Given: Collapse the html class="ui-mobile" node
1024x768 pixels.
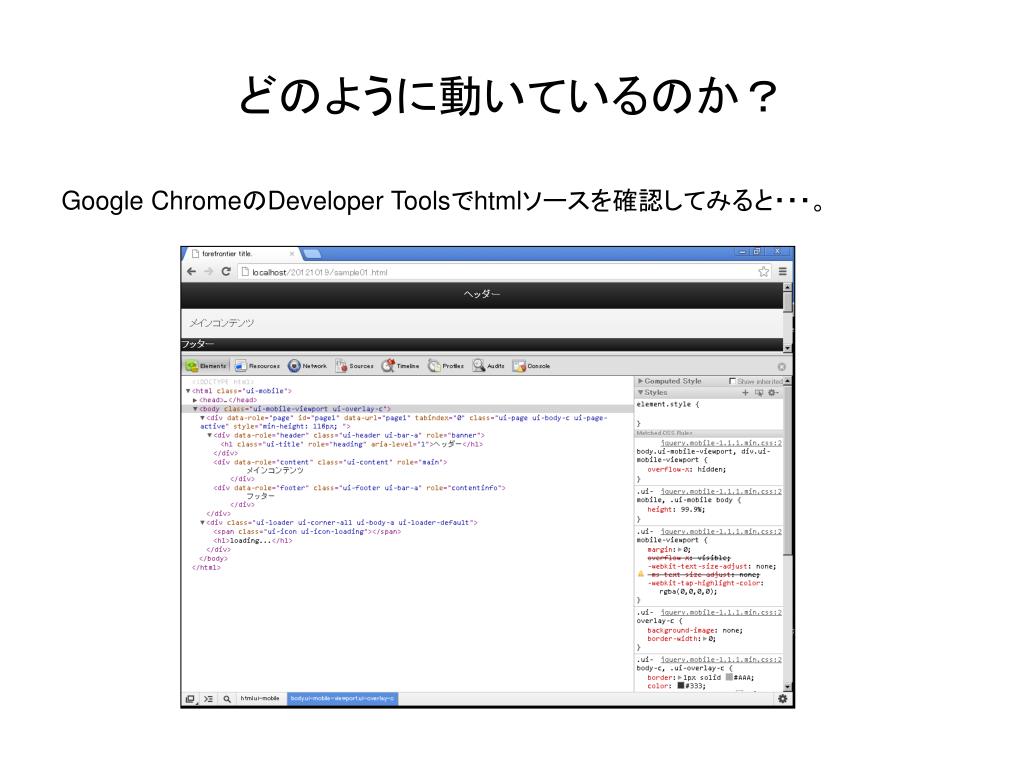Looking at the screenshot, I should point(188,391).
